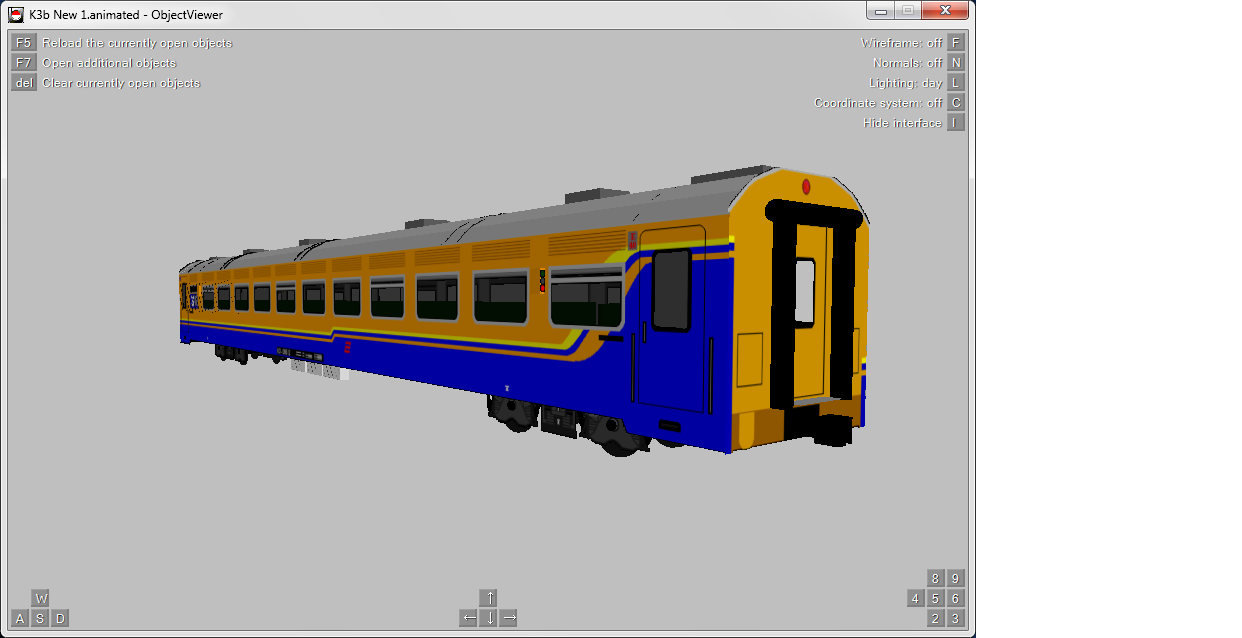
Task: Click the D key icon to move right
Action: click(x=61, y=617)
